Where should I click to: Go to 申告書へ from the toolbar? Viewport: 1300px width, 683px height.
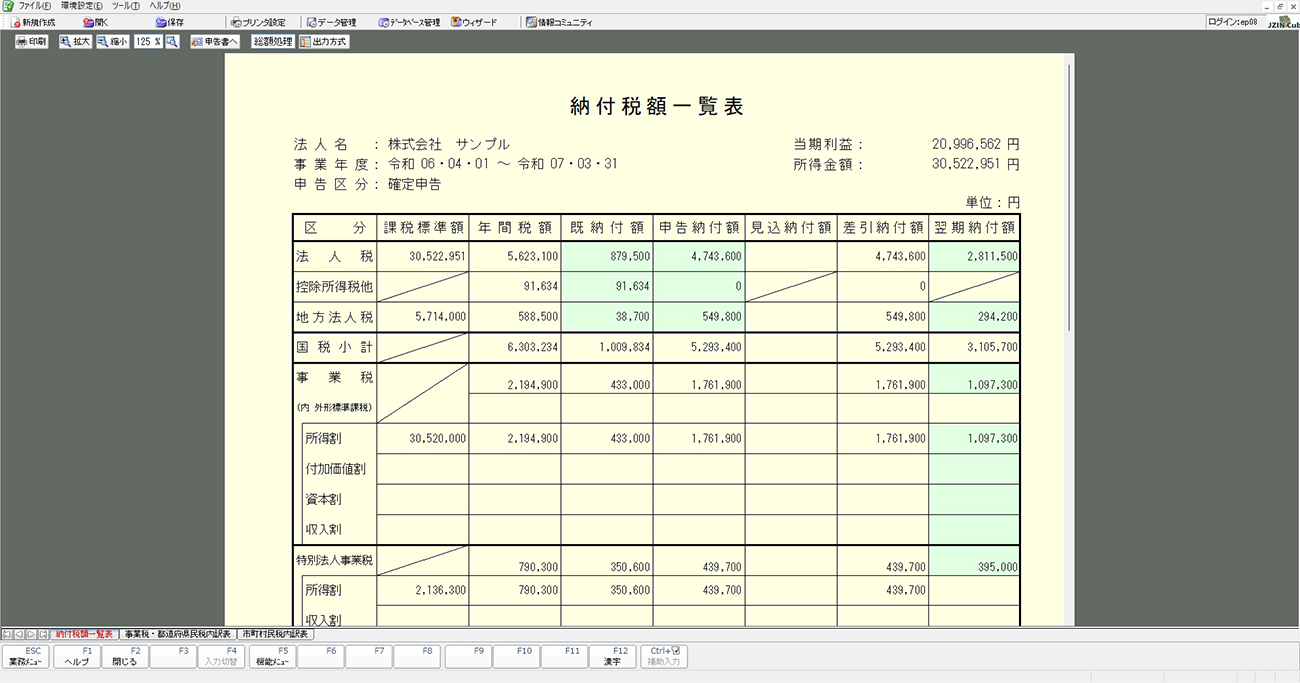pos(215,42)
